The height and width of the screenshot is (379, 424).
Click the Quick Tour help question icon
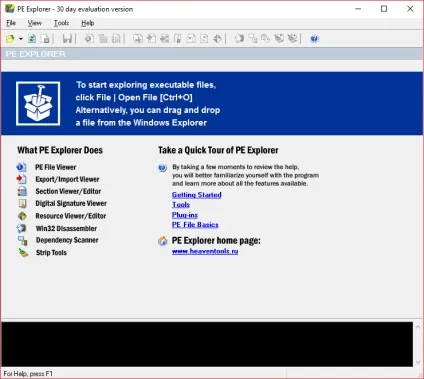(x=162, y=168)
